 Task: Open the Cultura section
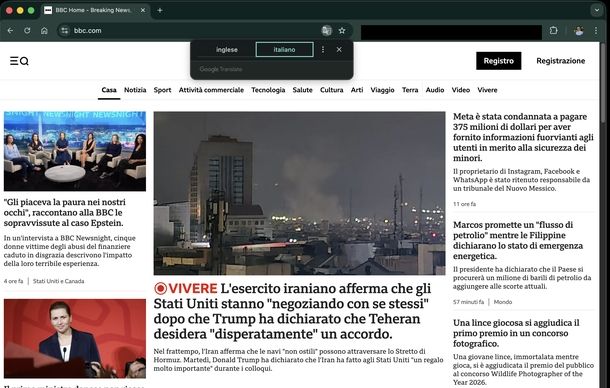[331, 90]
